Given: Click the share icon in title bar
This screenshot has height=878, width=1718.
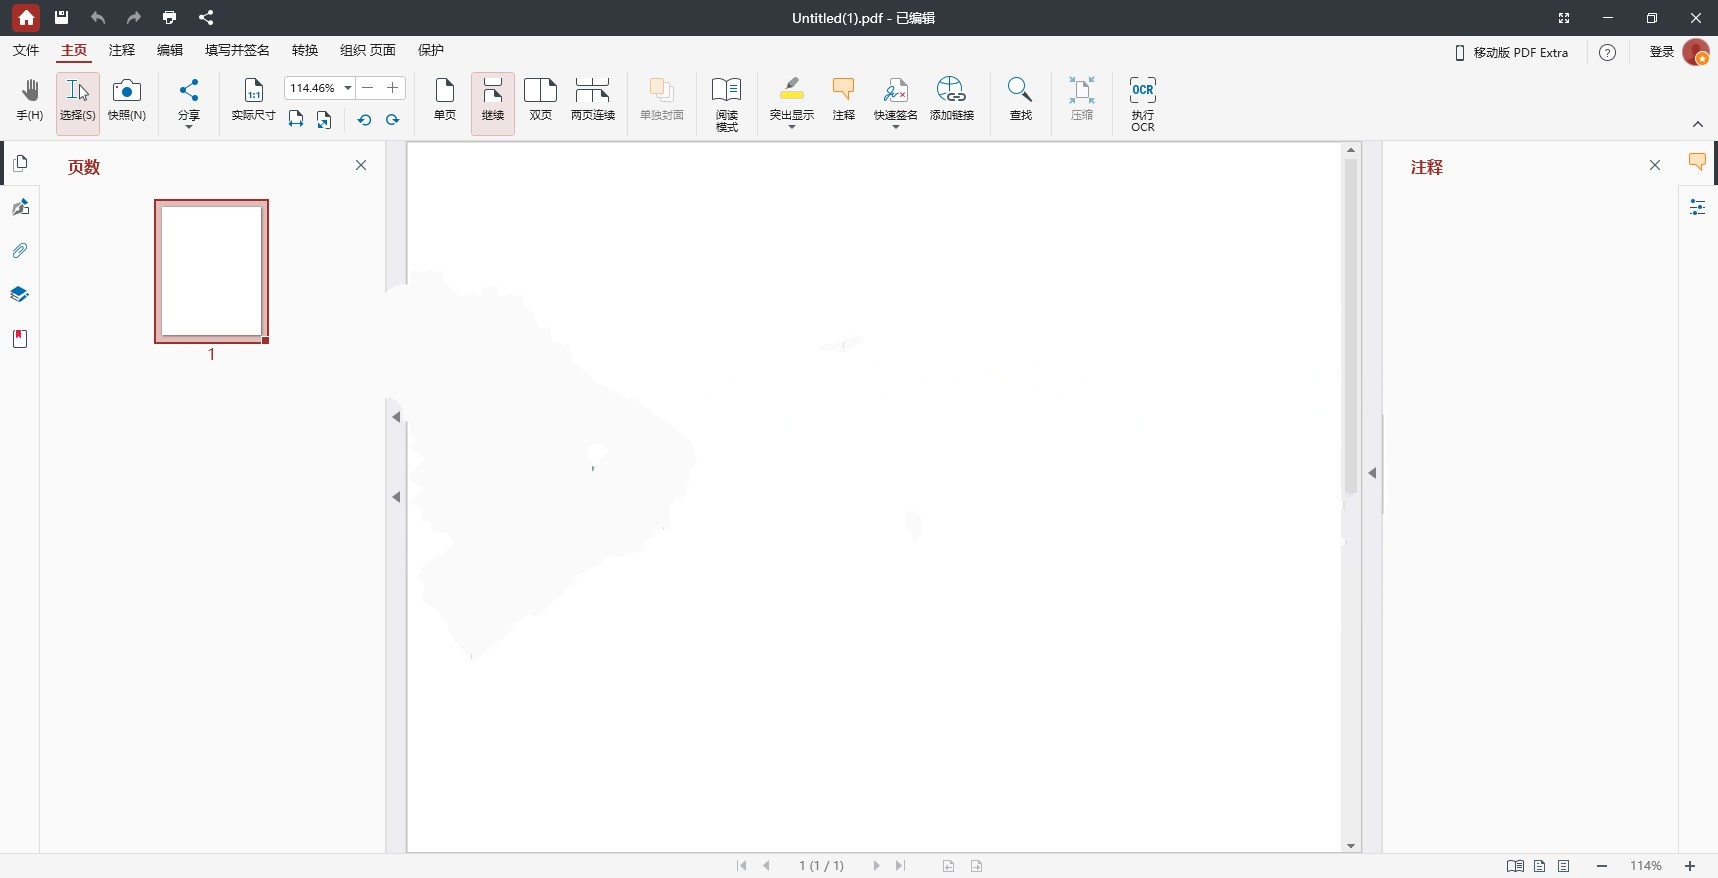Looking at the screenshot, I should tap(206, 17).
